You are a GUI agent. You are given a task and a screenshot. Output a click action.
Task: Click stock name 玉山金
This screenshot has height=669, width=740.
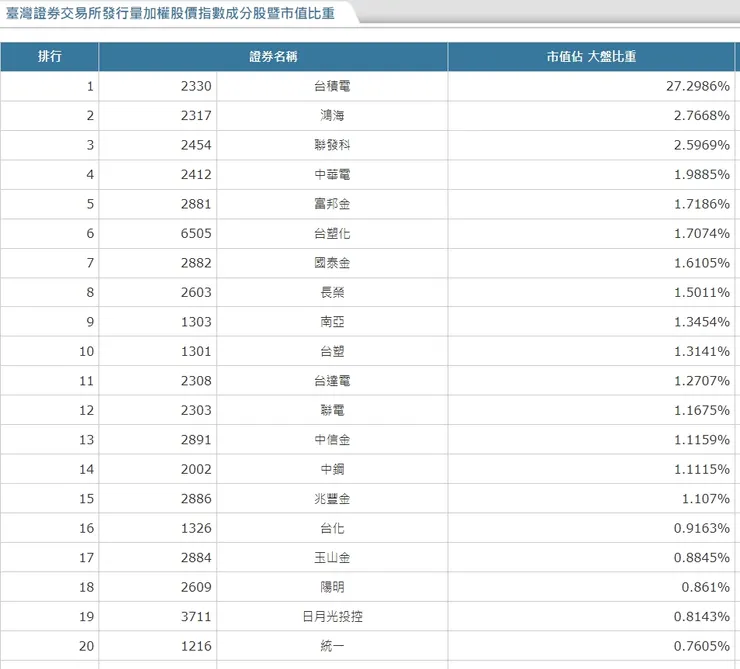tap(332, 558)
